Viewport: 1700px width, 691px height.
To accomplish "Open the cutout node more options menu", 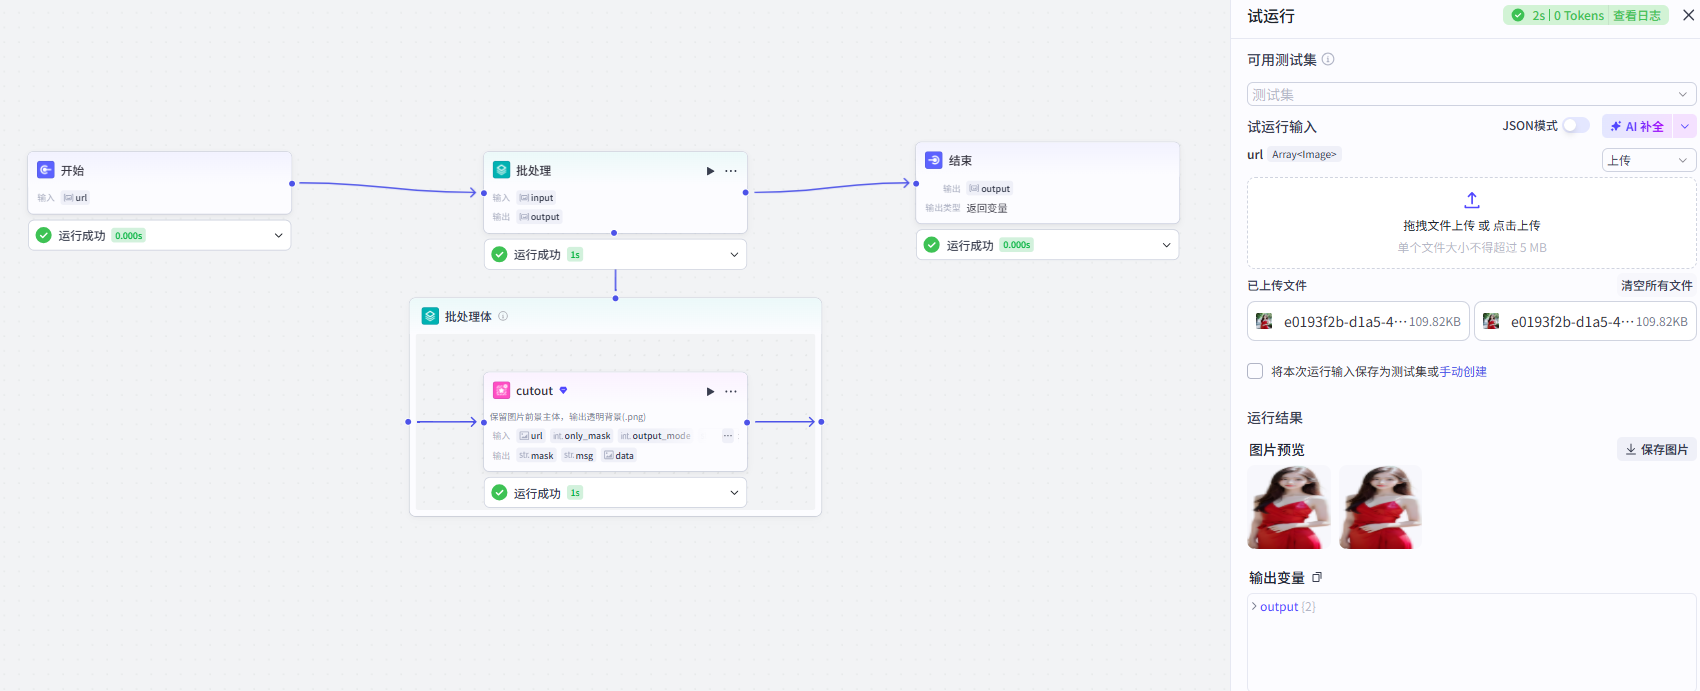I will [731, 391].
